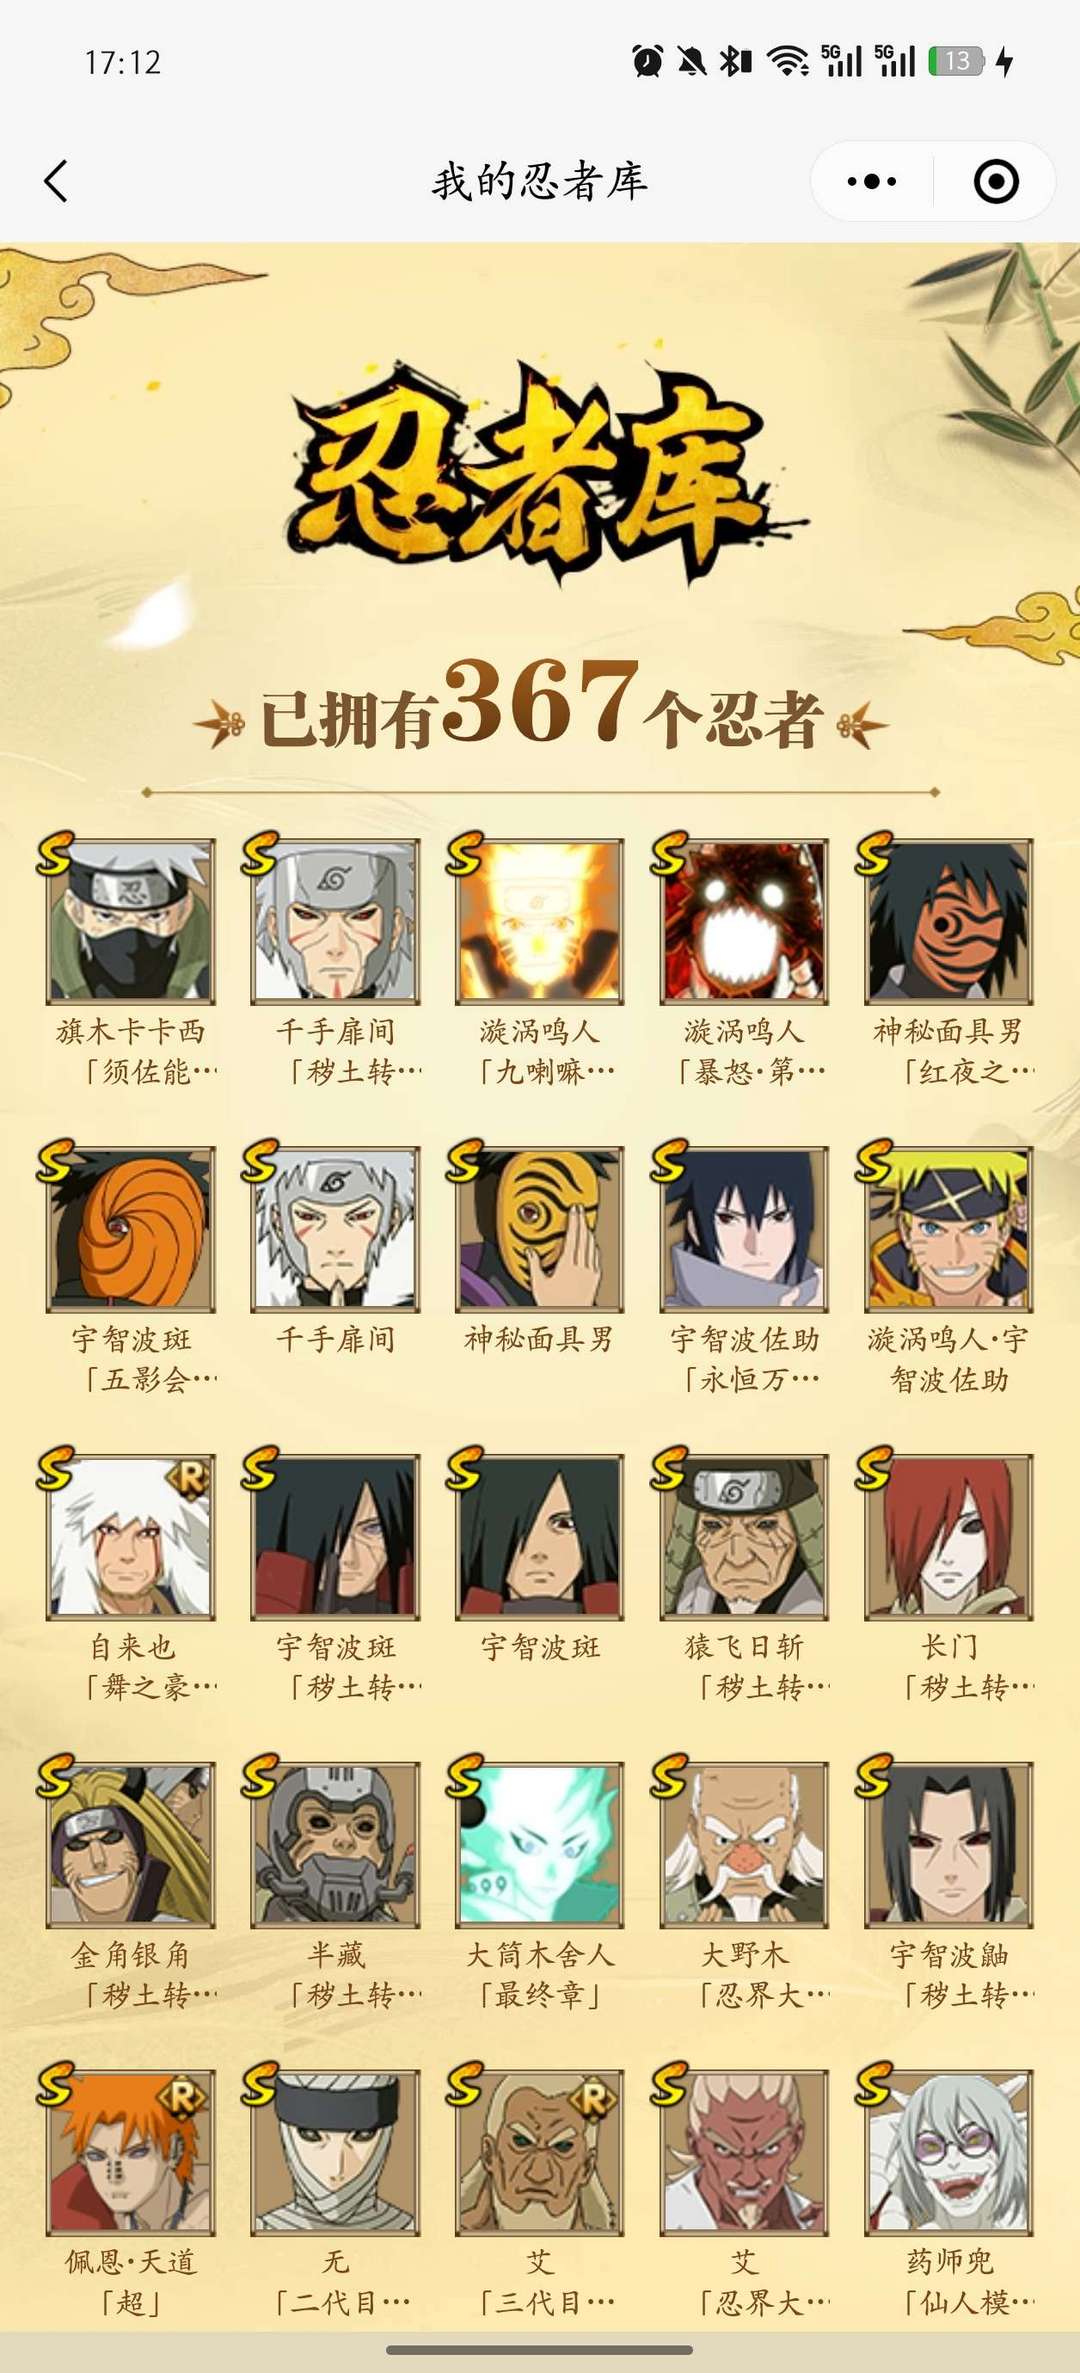Choose 半藏「秽土转…」masked ninja

(x=335, y=1846)
